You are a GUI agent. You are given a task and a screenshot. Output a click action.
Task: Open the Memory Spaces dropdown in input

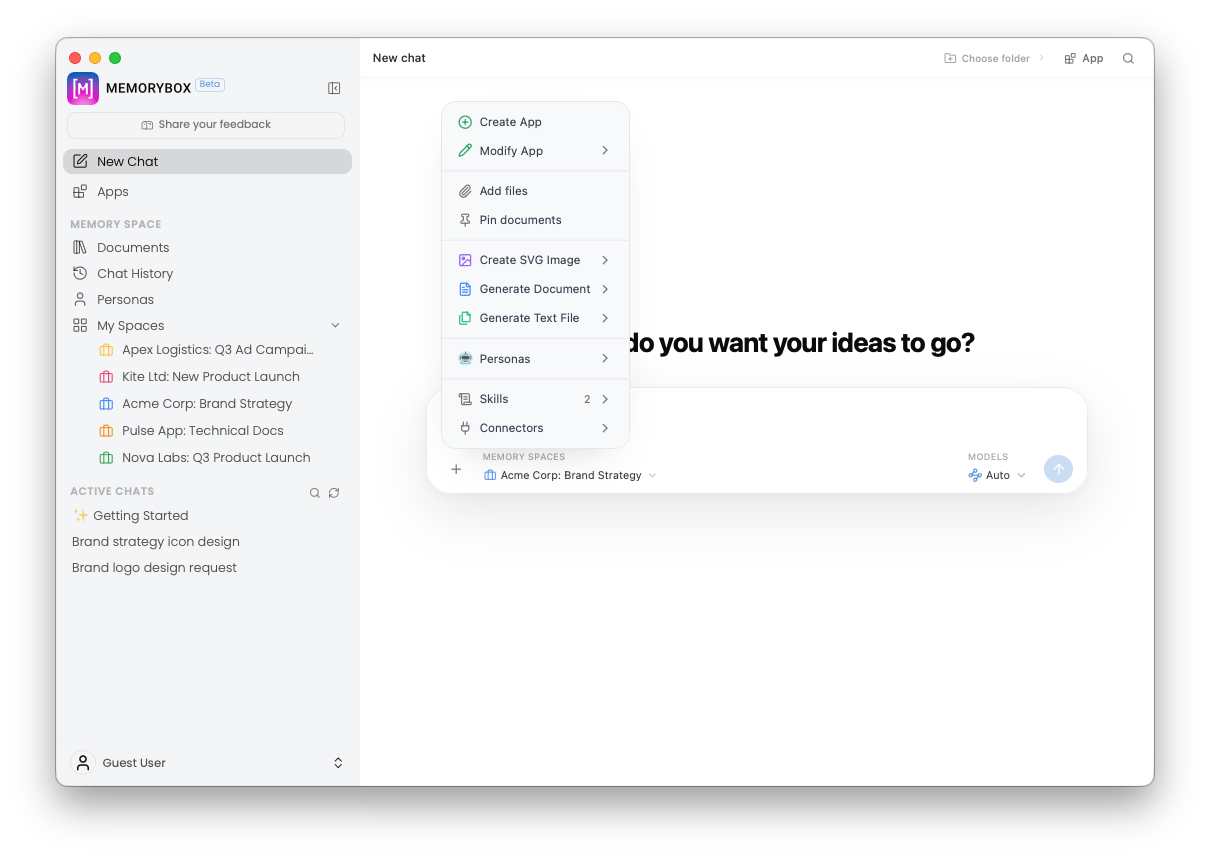(570, 475)
